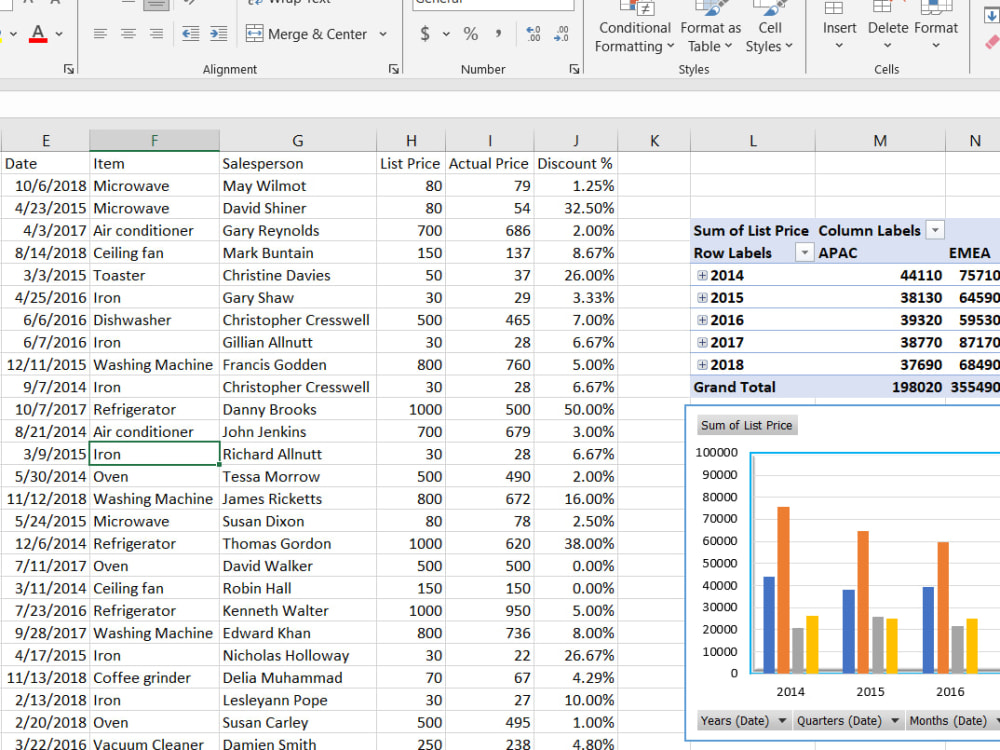Open the Column Labels filter dropdown
The image size is (1000, 750).
(x=935, y=230)
